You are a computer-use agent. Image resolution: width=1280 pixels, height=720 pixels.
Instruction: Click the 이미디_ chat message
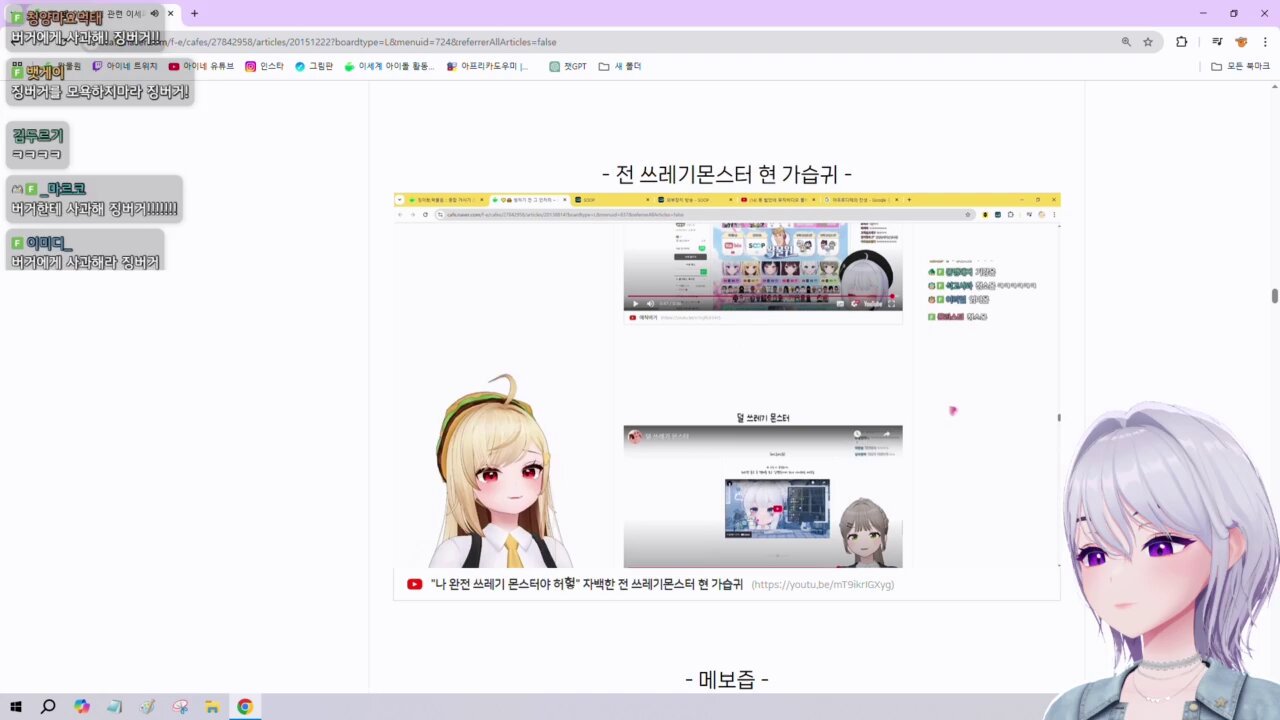pyautogui.click(x=85, y=252)
